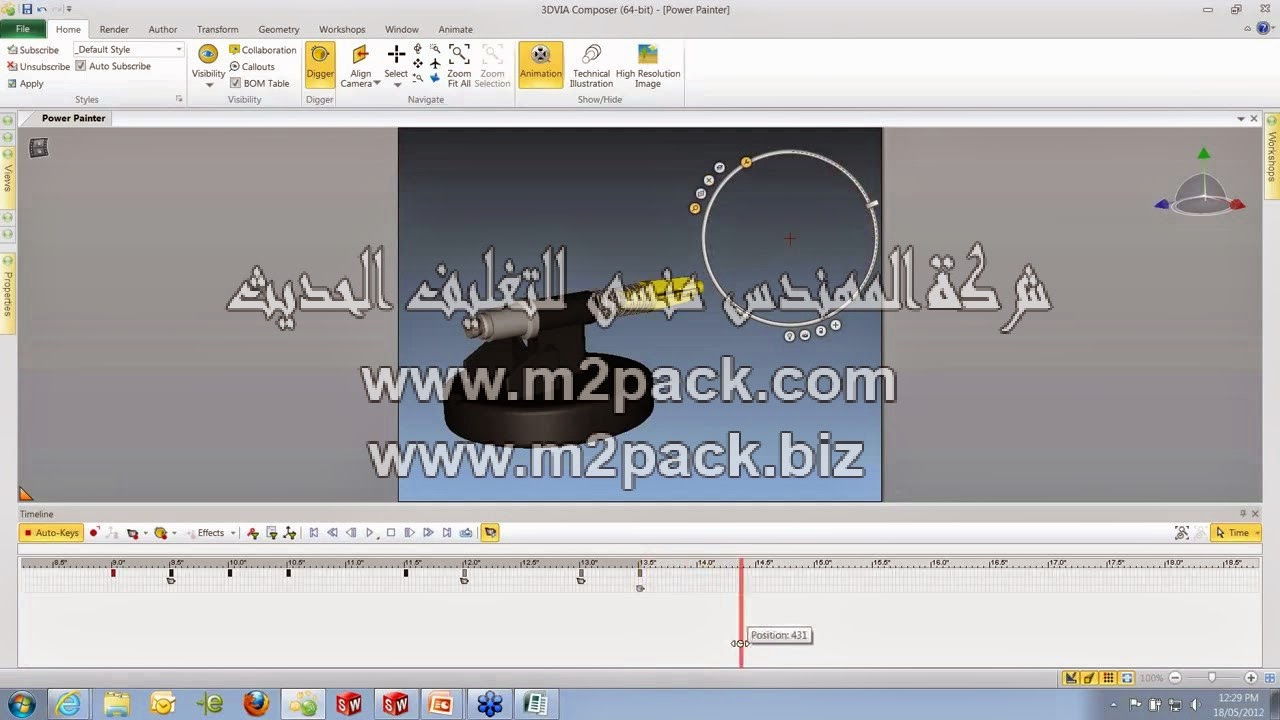This screenshot has height=720, width=1280.
Task: Expand the Select dropdown arrow
Action: coord(397,85)
